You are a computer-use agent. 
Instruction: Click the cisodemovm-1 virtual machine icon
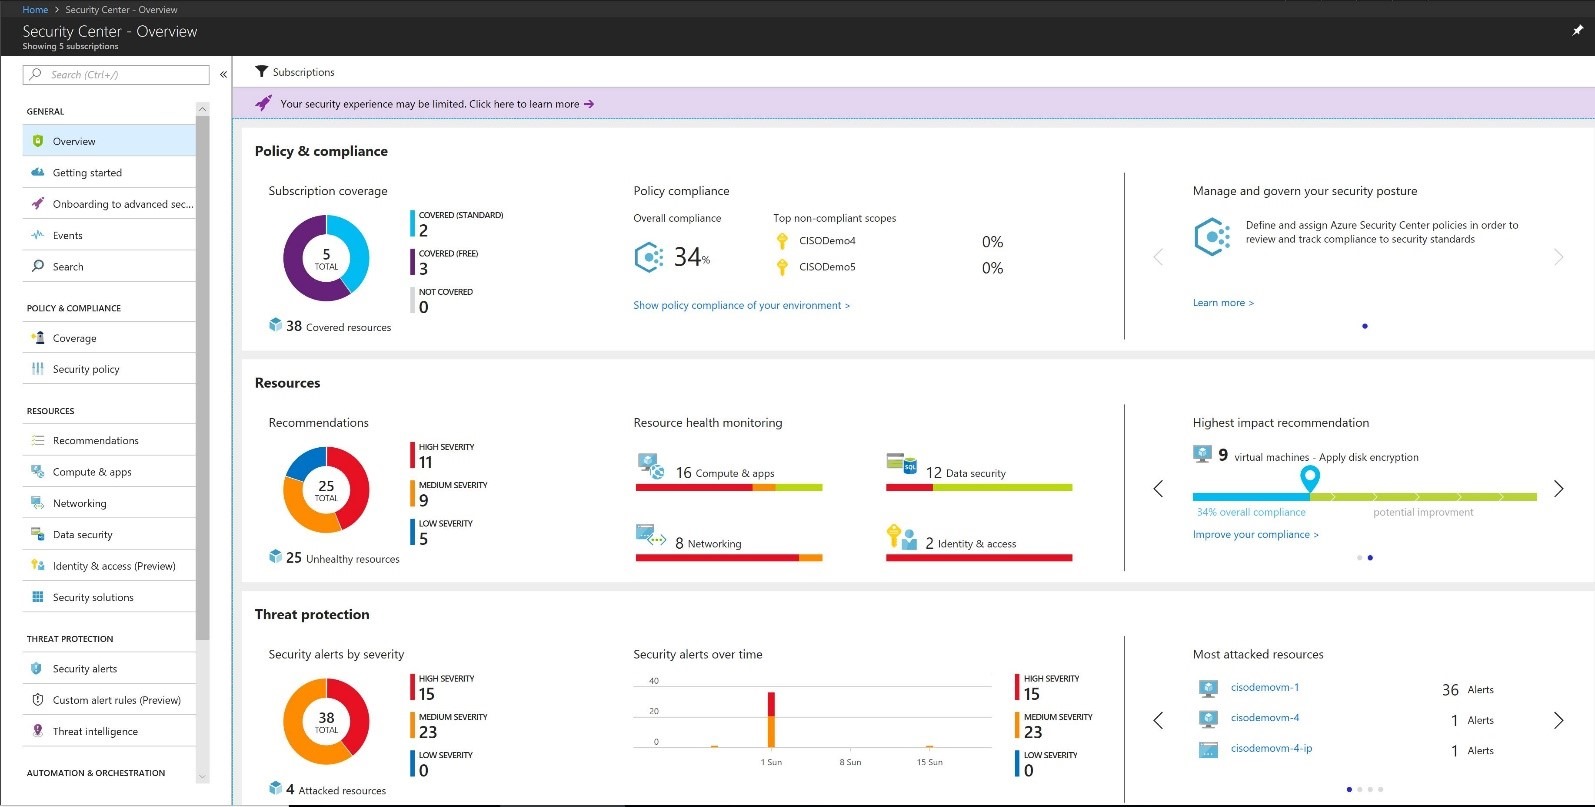1208,688
